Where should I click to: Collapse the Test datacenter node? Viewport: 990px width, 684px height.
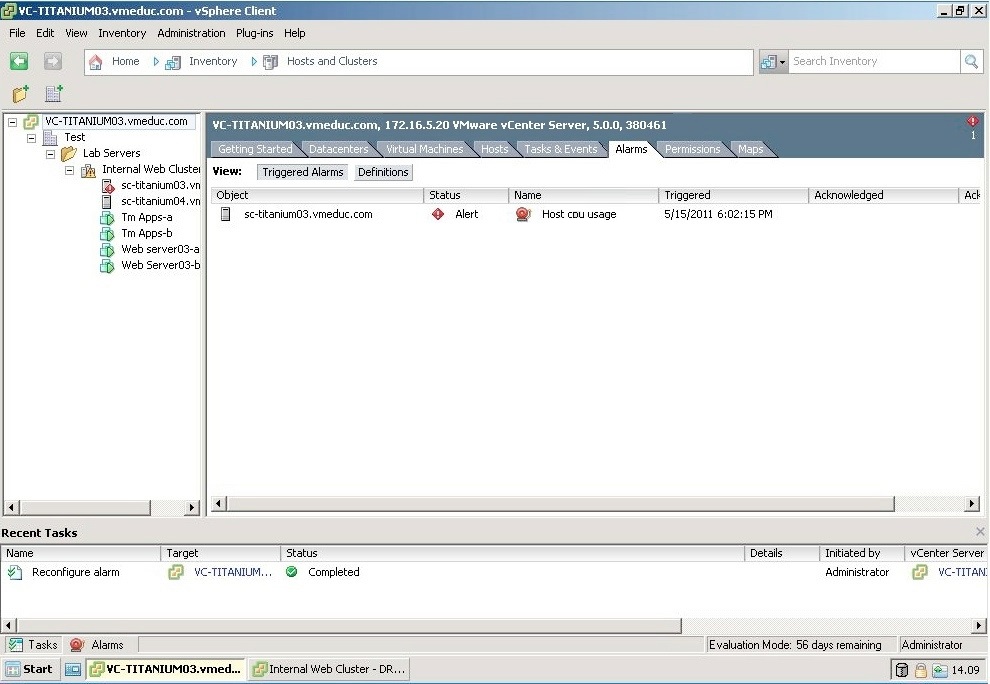pyautogui.click(x=32, y=138)
